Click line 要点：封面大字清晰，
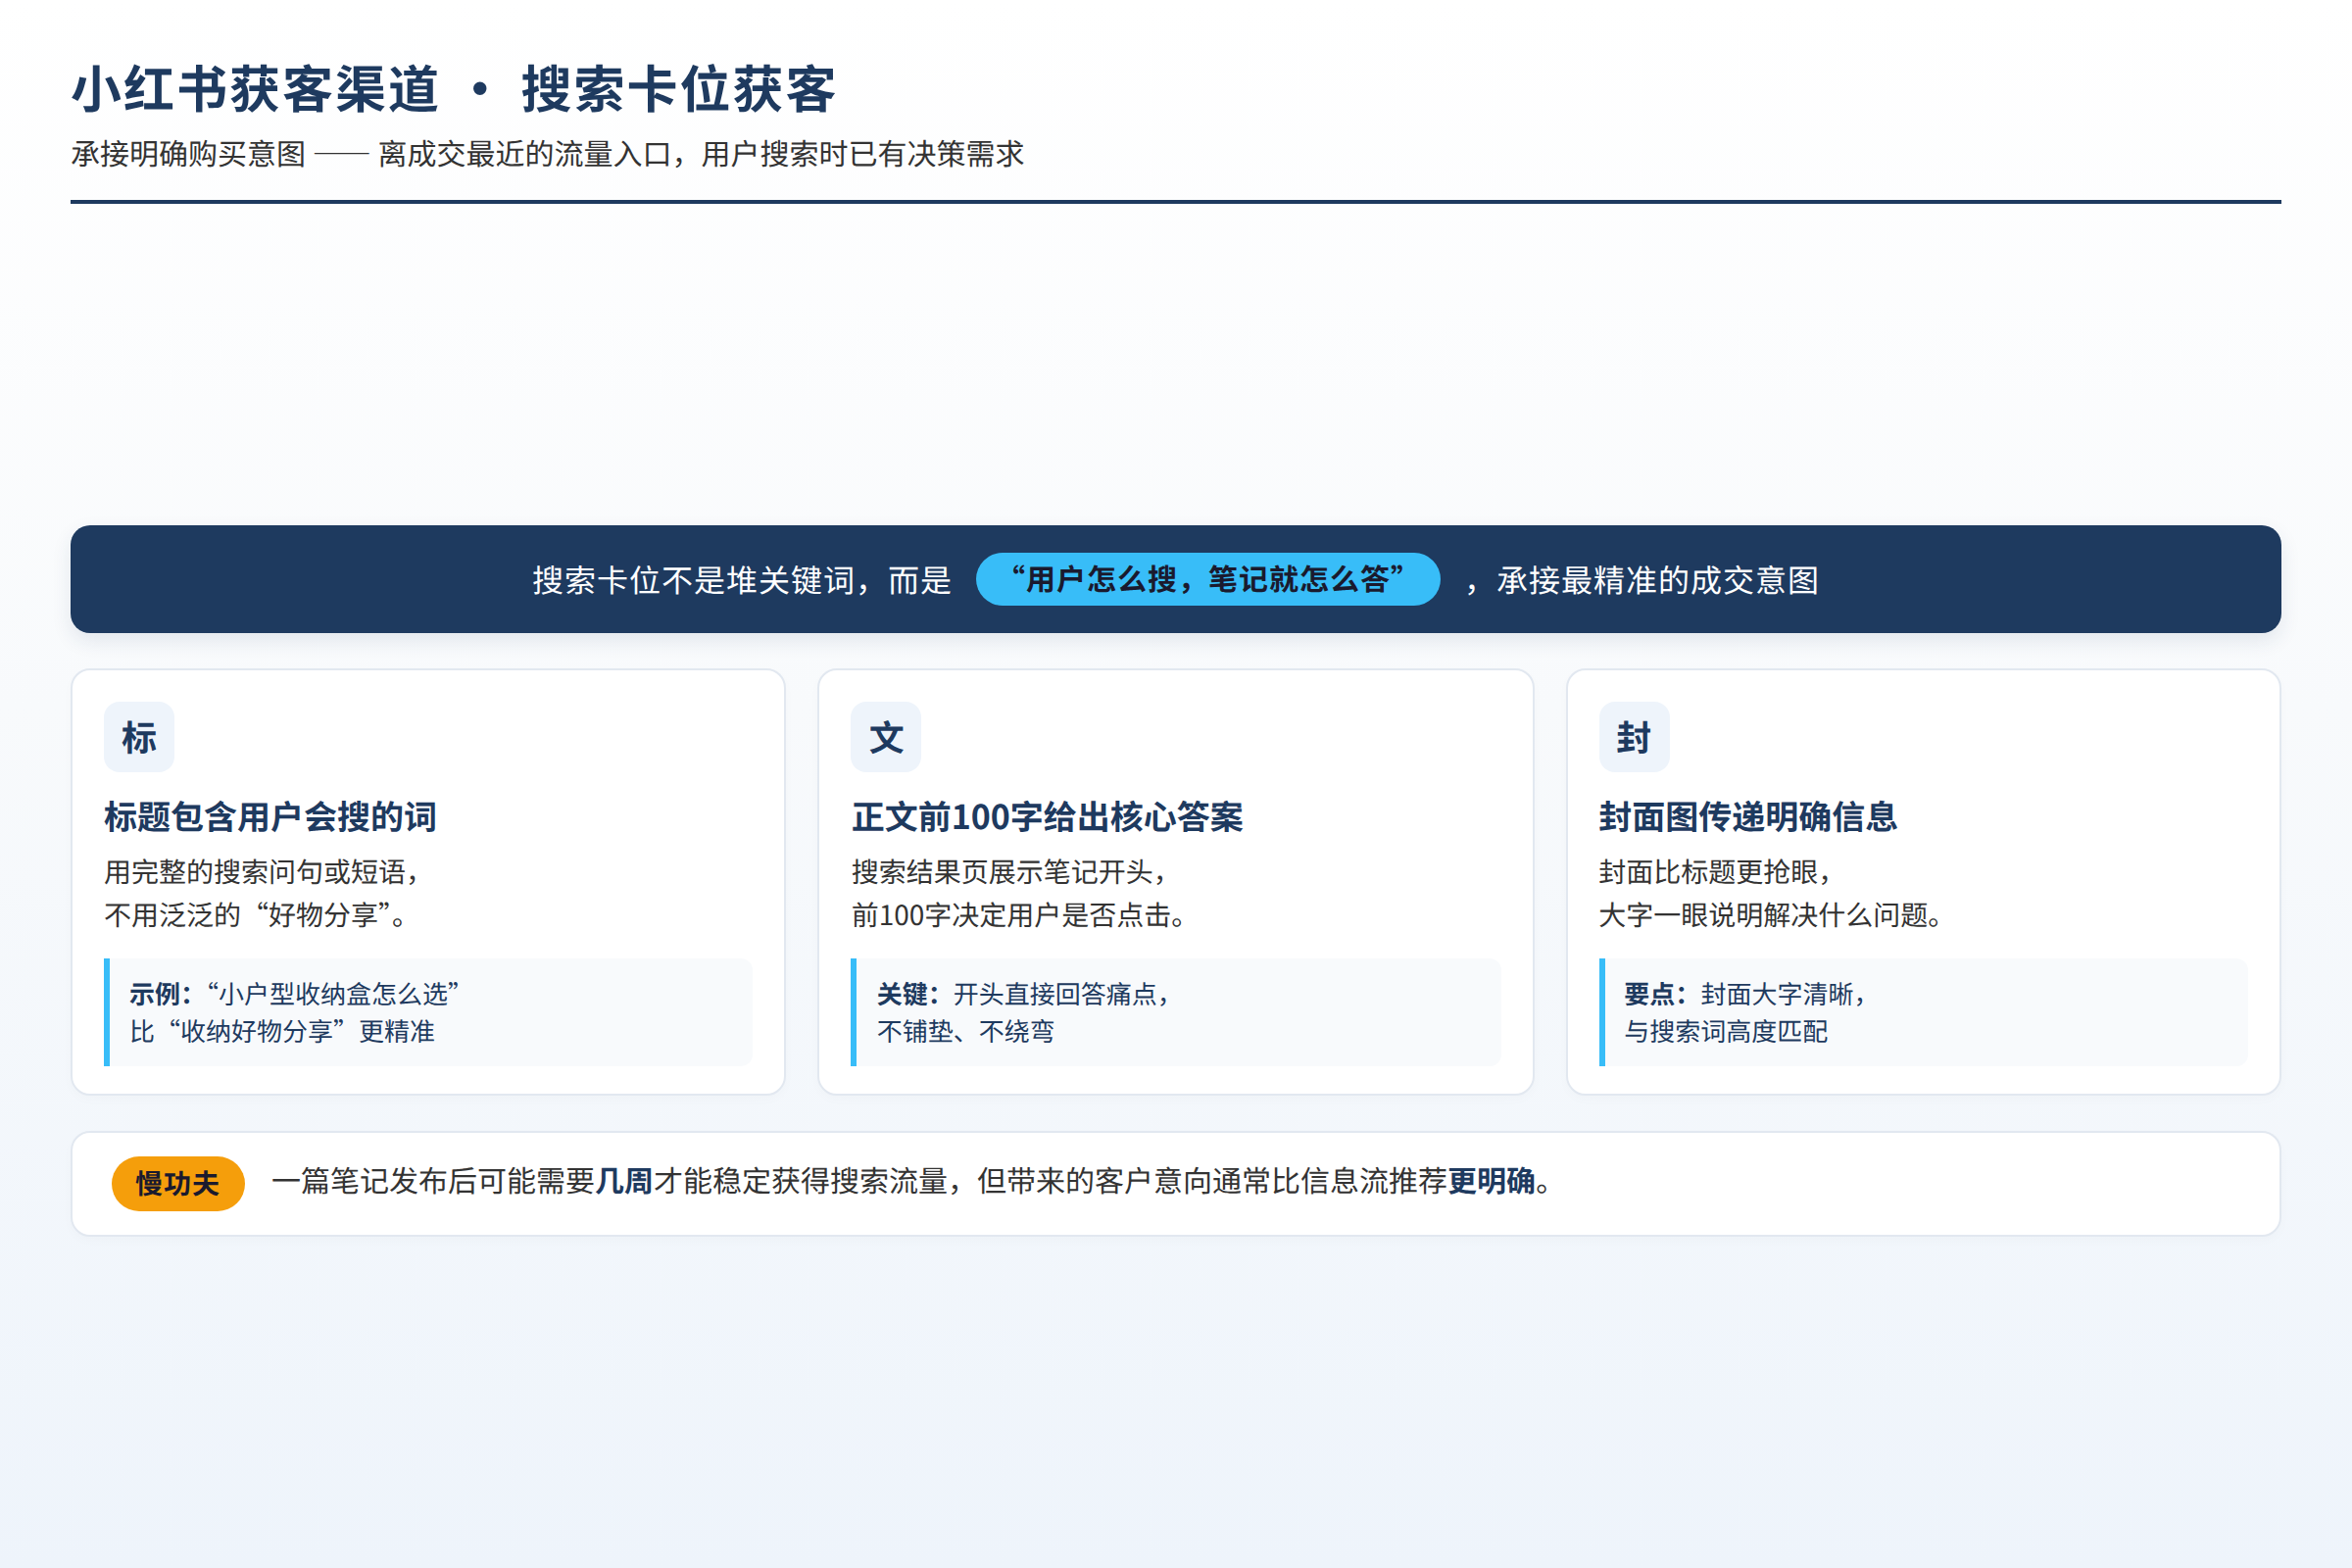The image size is (2352, 1568). click(1746, 994)
